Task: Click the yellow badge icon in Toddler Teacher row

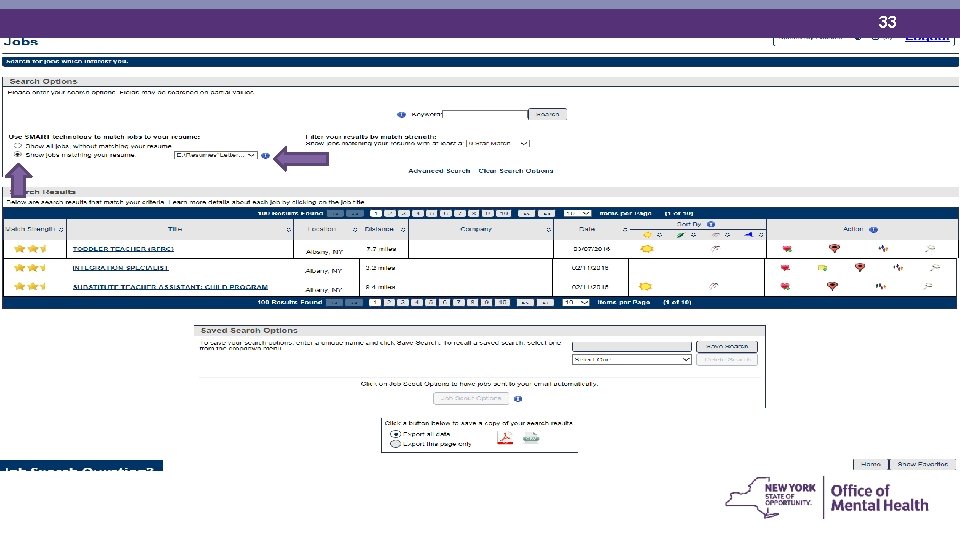Action: click(x=647, y=249)
